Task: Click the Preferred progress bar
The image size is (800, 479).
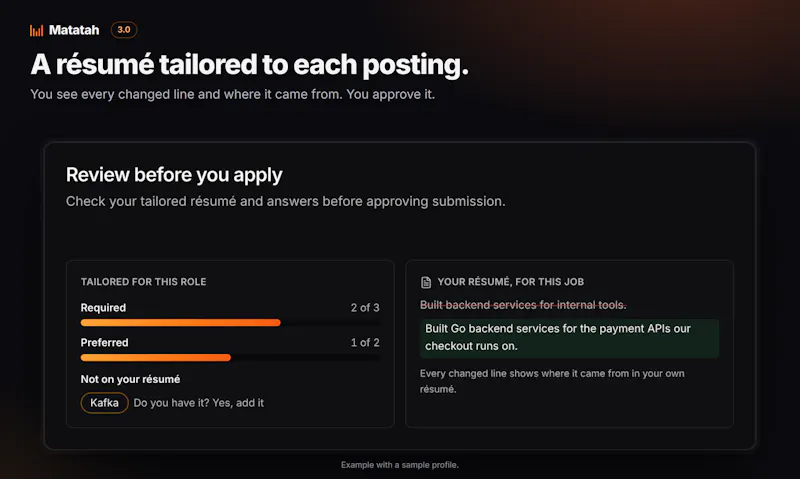Action: 230,358
